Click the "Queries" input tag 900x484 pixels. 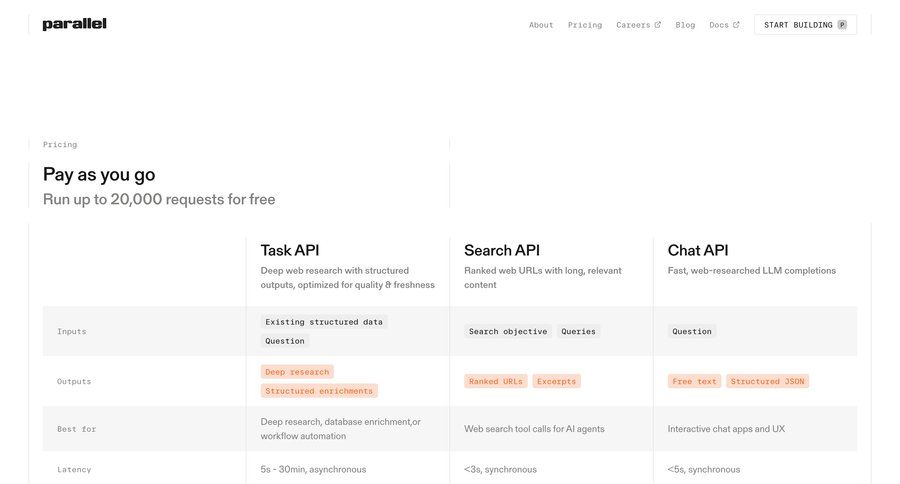[x=578, y=332]
